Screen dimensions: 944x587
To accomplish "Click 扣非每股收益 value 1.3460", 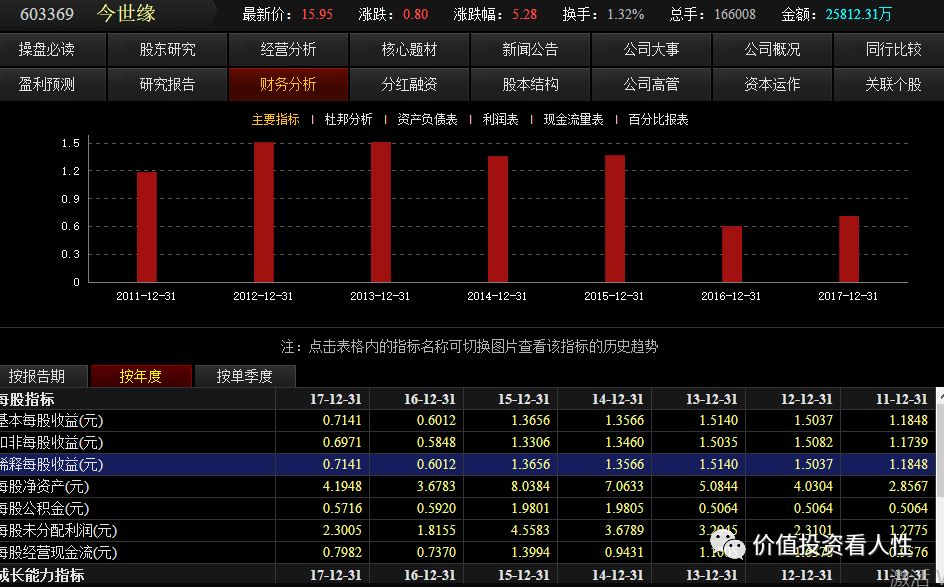I will pyautogui.click(x=624, y=443).
